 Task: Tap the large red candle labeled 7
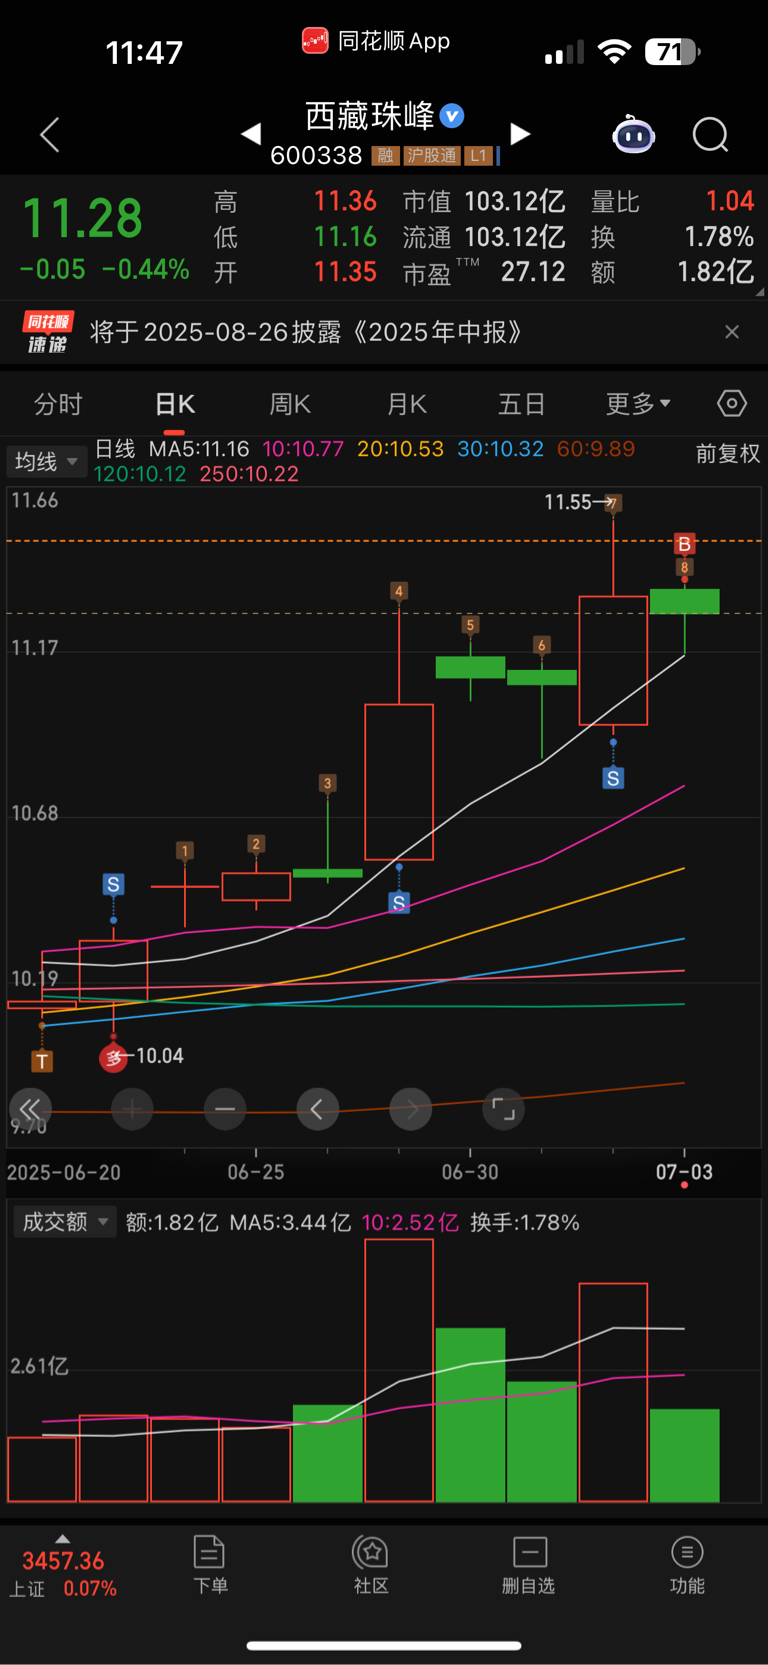pos(613,660)
